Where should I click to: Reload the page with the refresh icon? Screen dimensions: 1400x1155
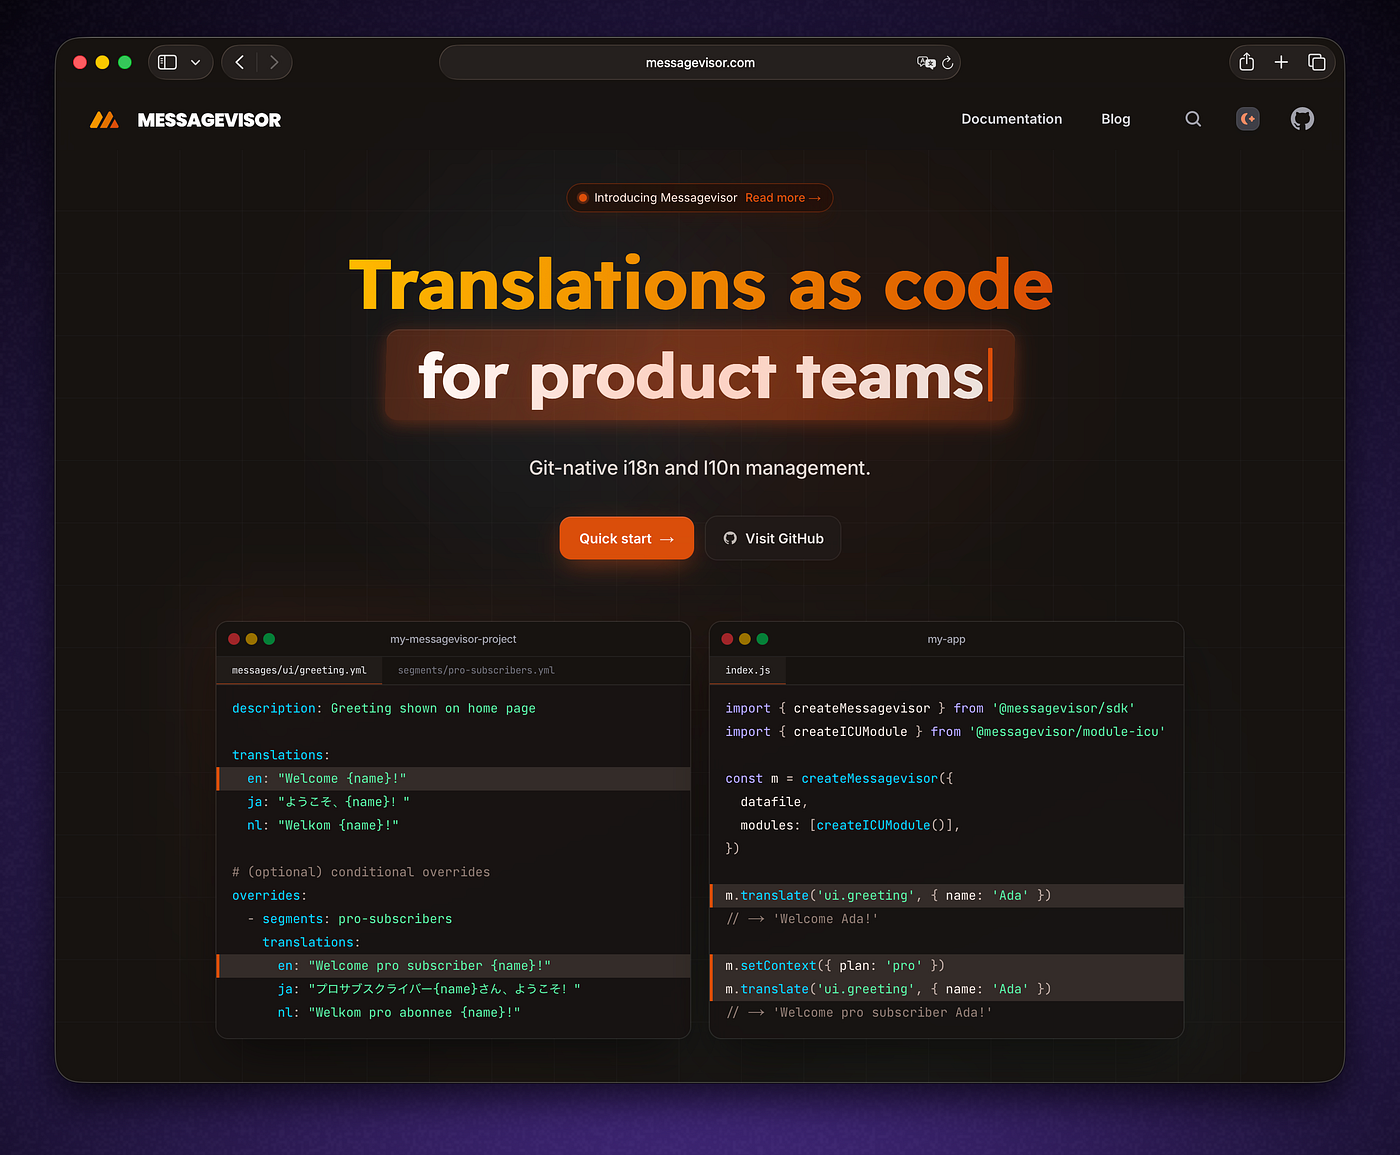click(948, 62)
